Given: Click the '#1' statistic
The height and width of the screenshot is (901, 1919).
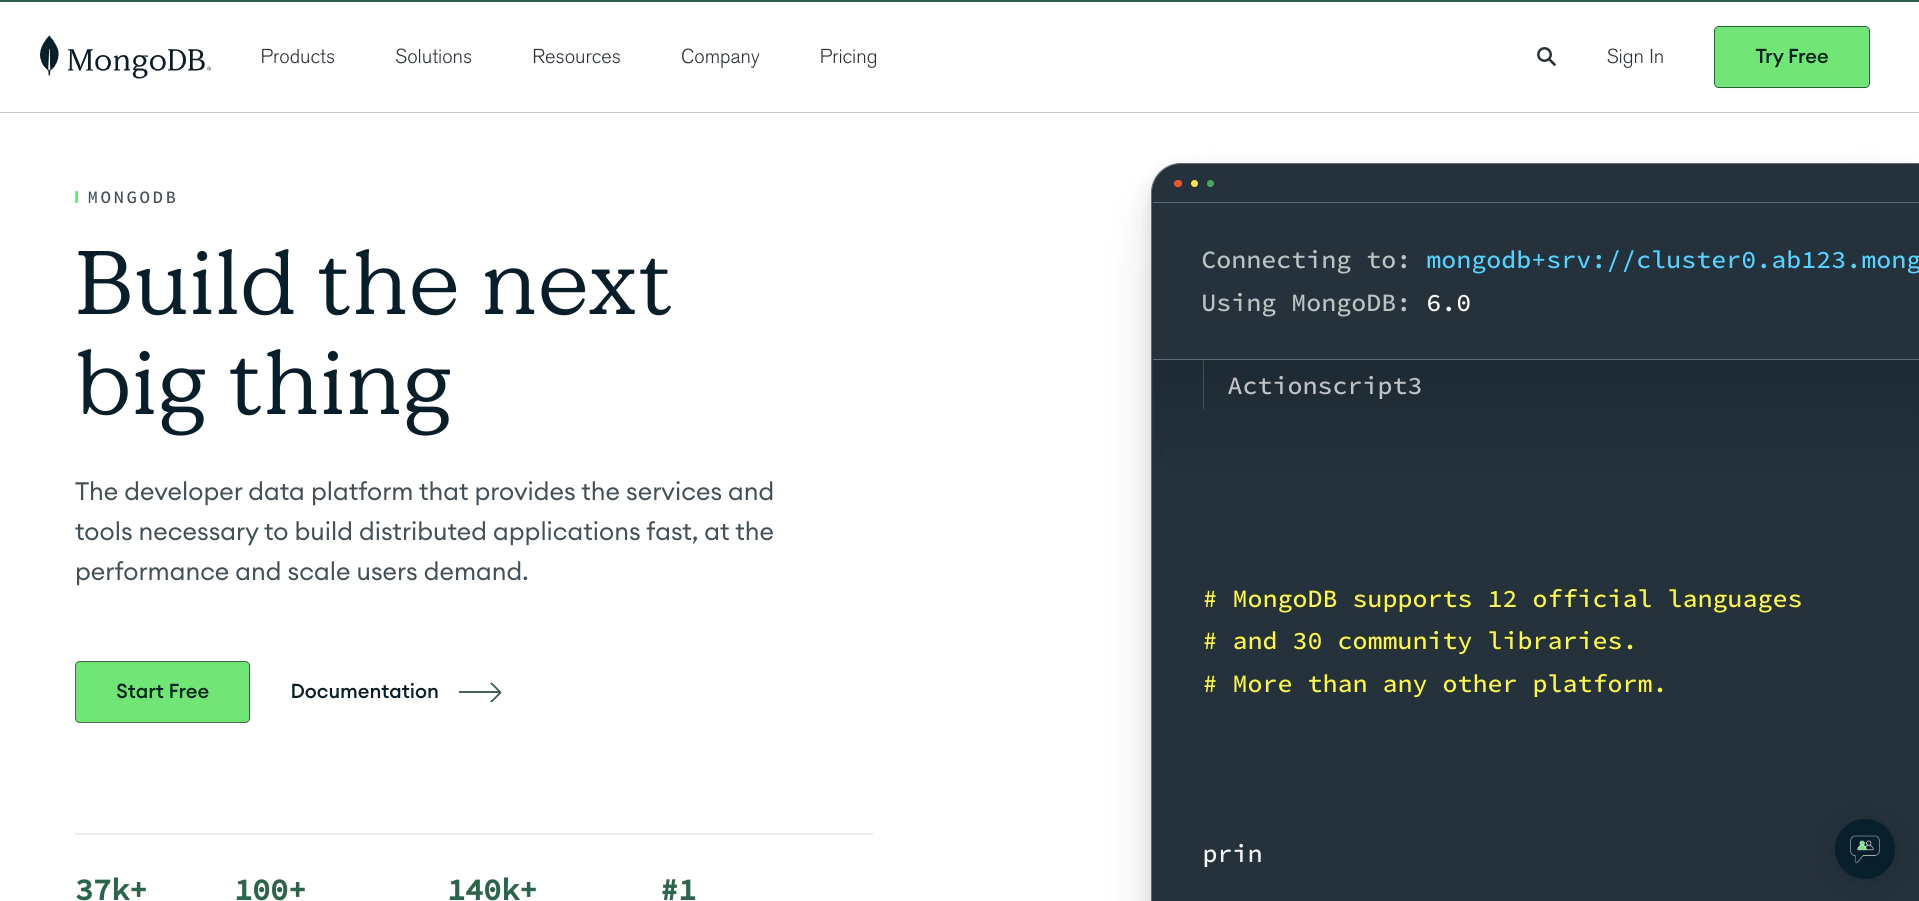Looking at the screenshot, I should pos(678,888).
